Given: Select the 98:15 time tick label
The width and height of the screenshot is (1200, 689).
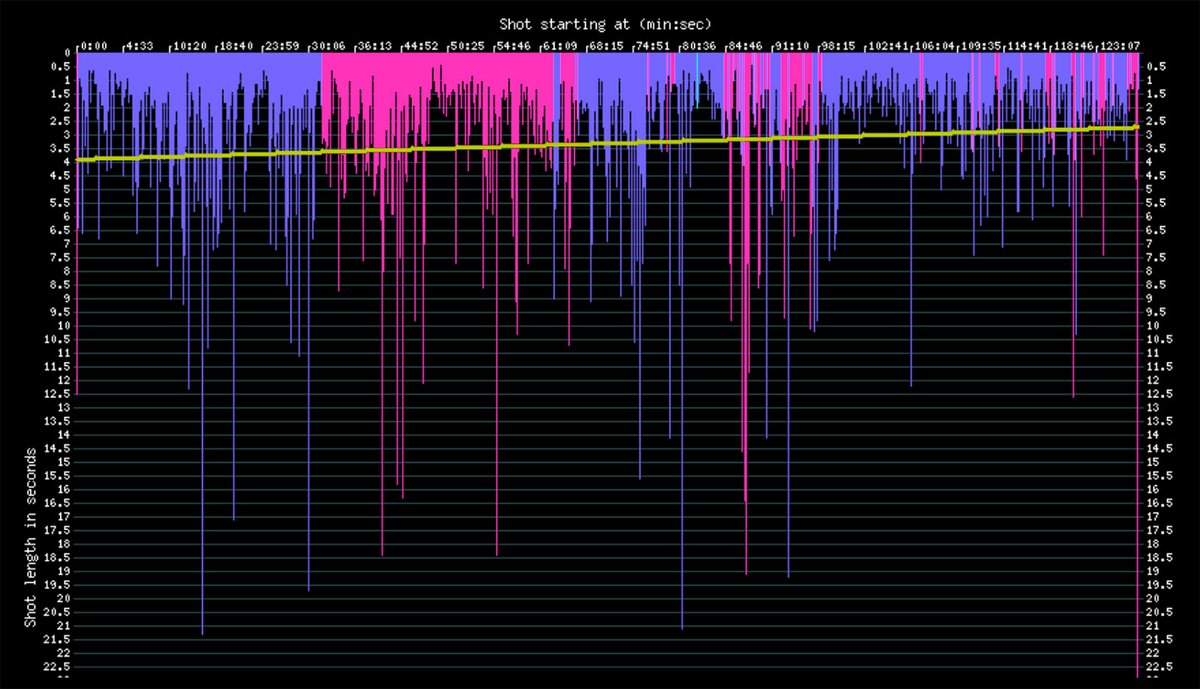Looking at the screenshot, I should pyautogui.click(x=837, y=45).
